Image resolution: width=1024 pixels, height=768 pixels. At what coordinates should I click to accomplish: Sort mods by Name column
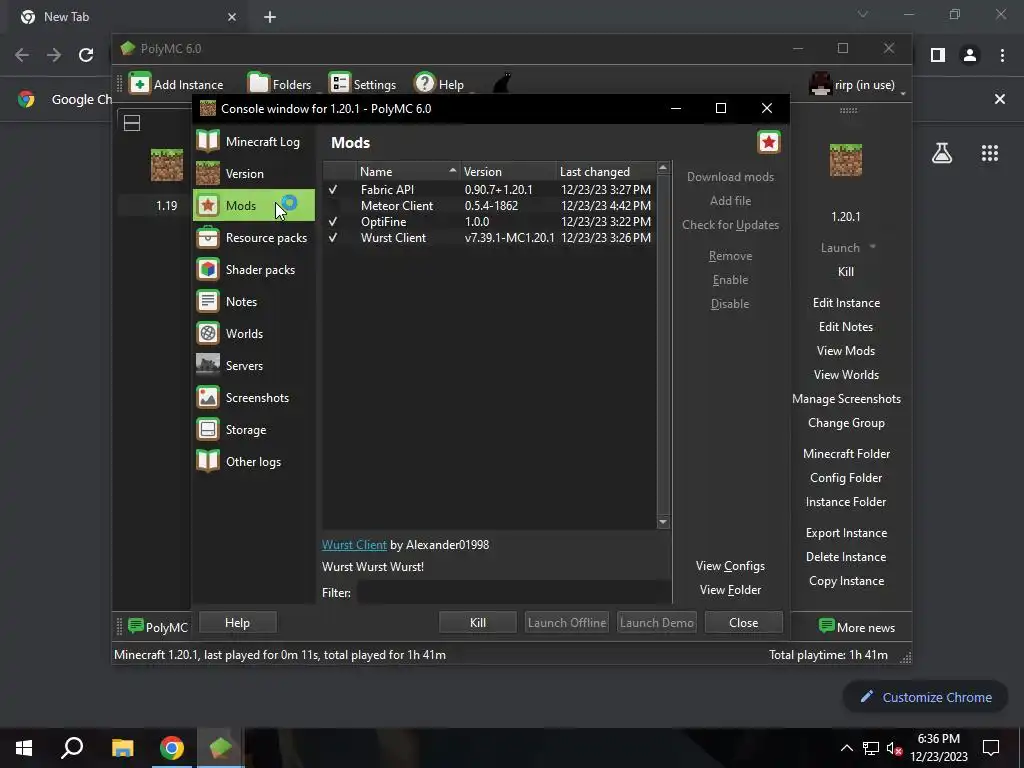(x=408, y=171)
